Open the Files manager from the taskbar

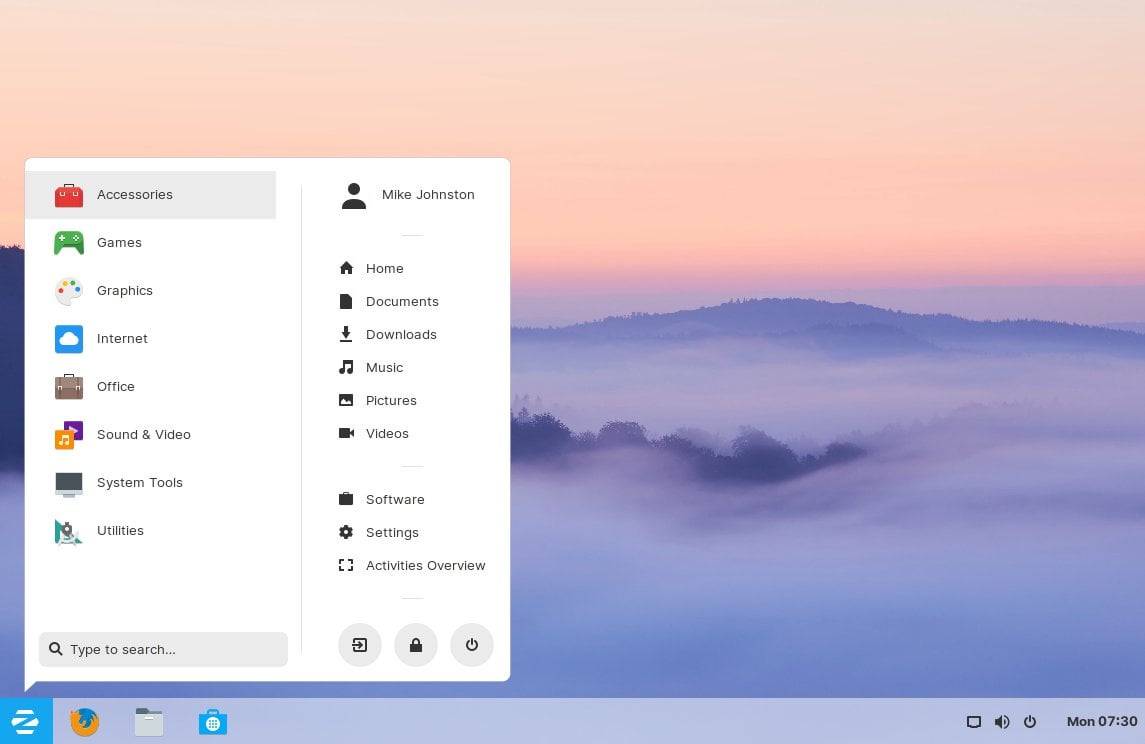[148, 721]
